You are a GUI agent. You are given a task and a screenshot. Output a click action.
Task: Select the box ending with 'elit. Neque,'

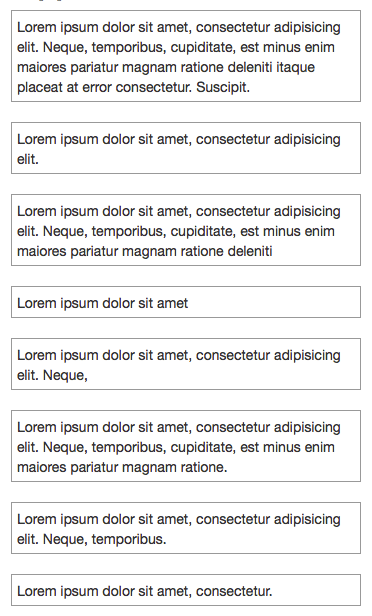tap(186, 364)
